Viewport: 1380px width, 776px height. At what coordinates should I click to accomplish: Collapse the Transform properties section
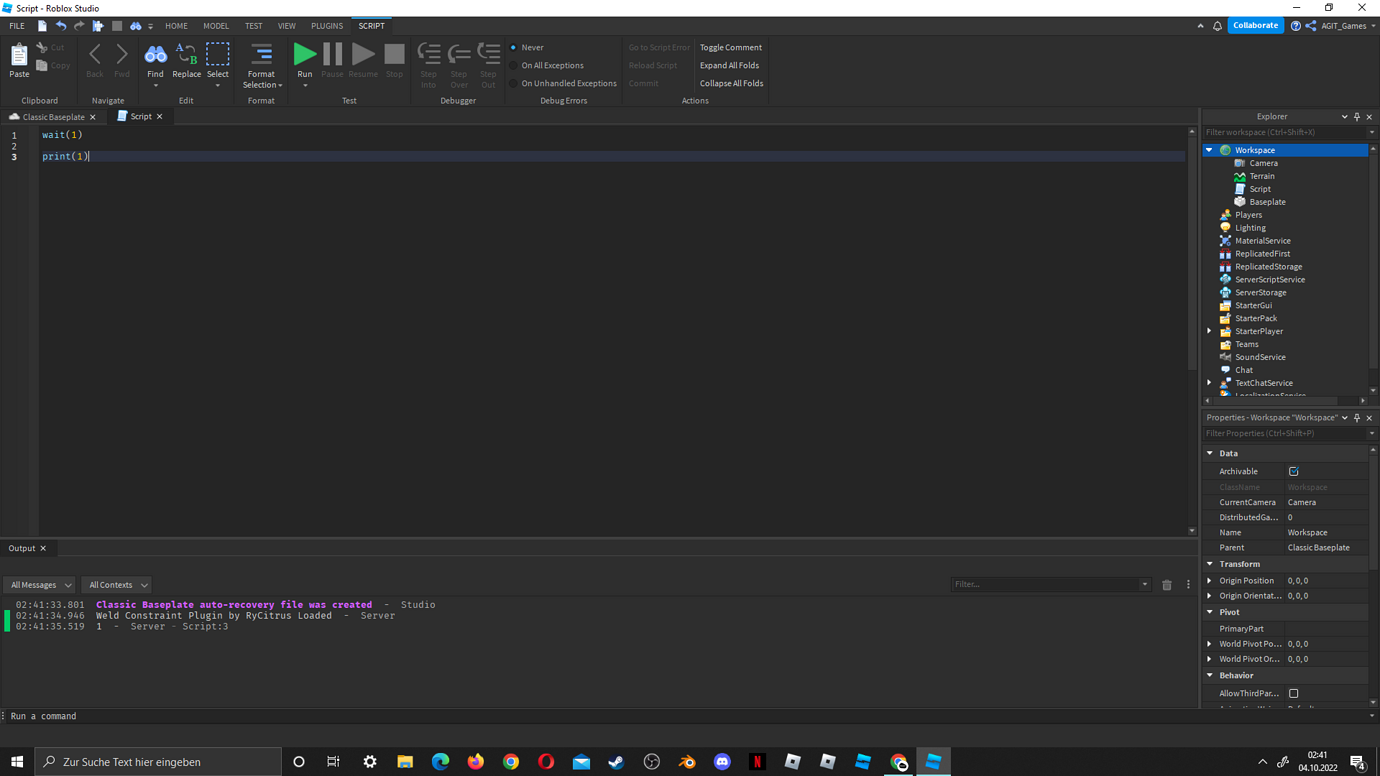[1210, 564]
